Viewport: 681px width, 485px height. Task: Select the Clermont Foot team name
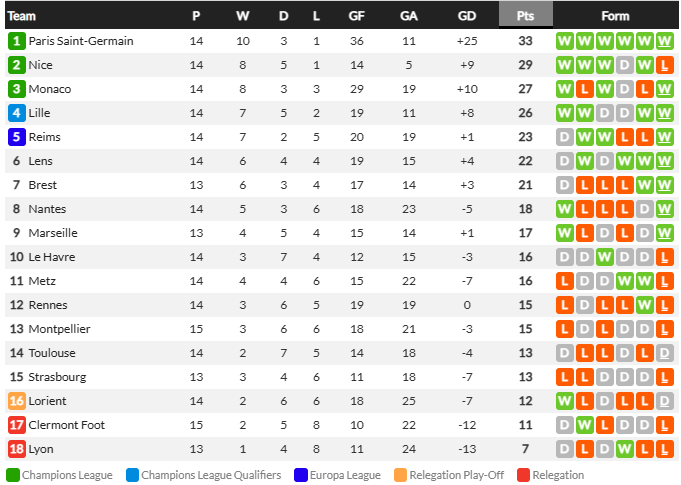pyautogui.click(x=67, y=425)
